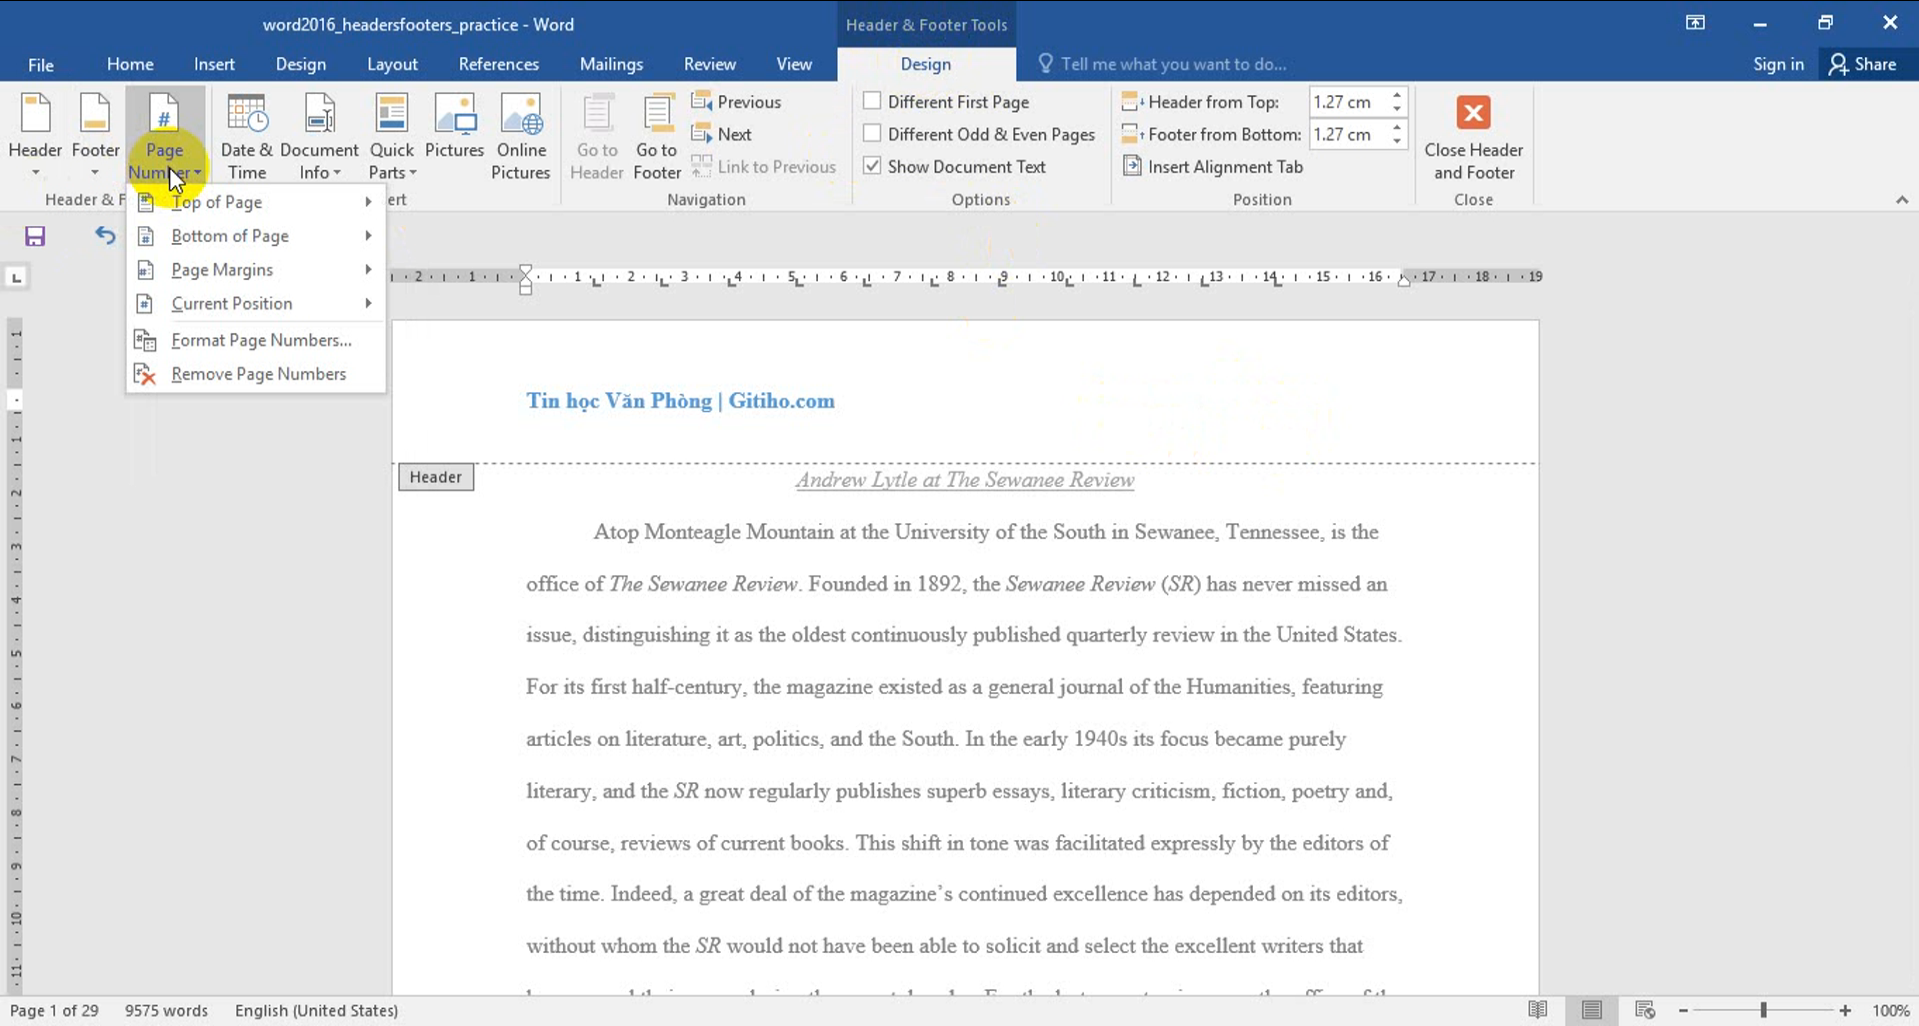Click zoom out minus button

click(1684, 1011)
